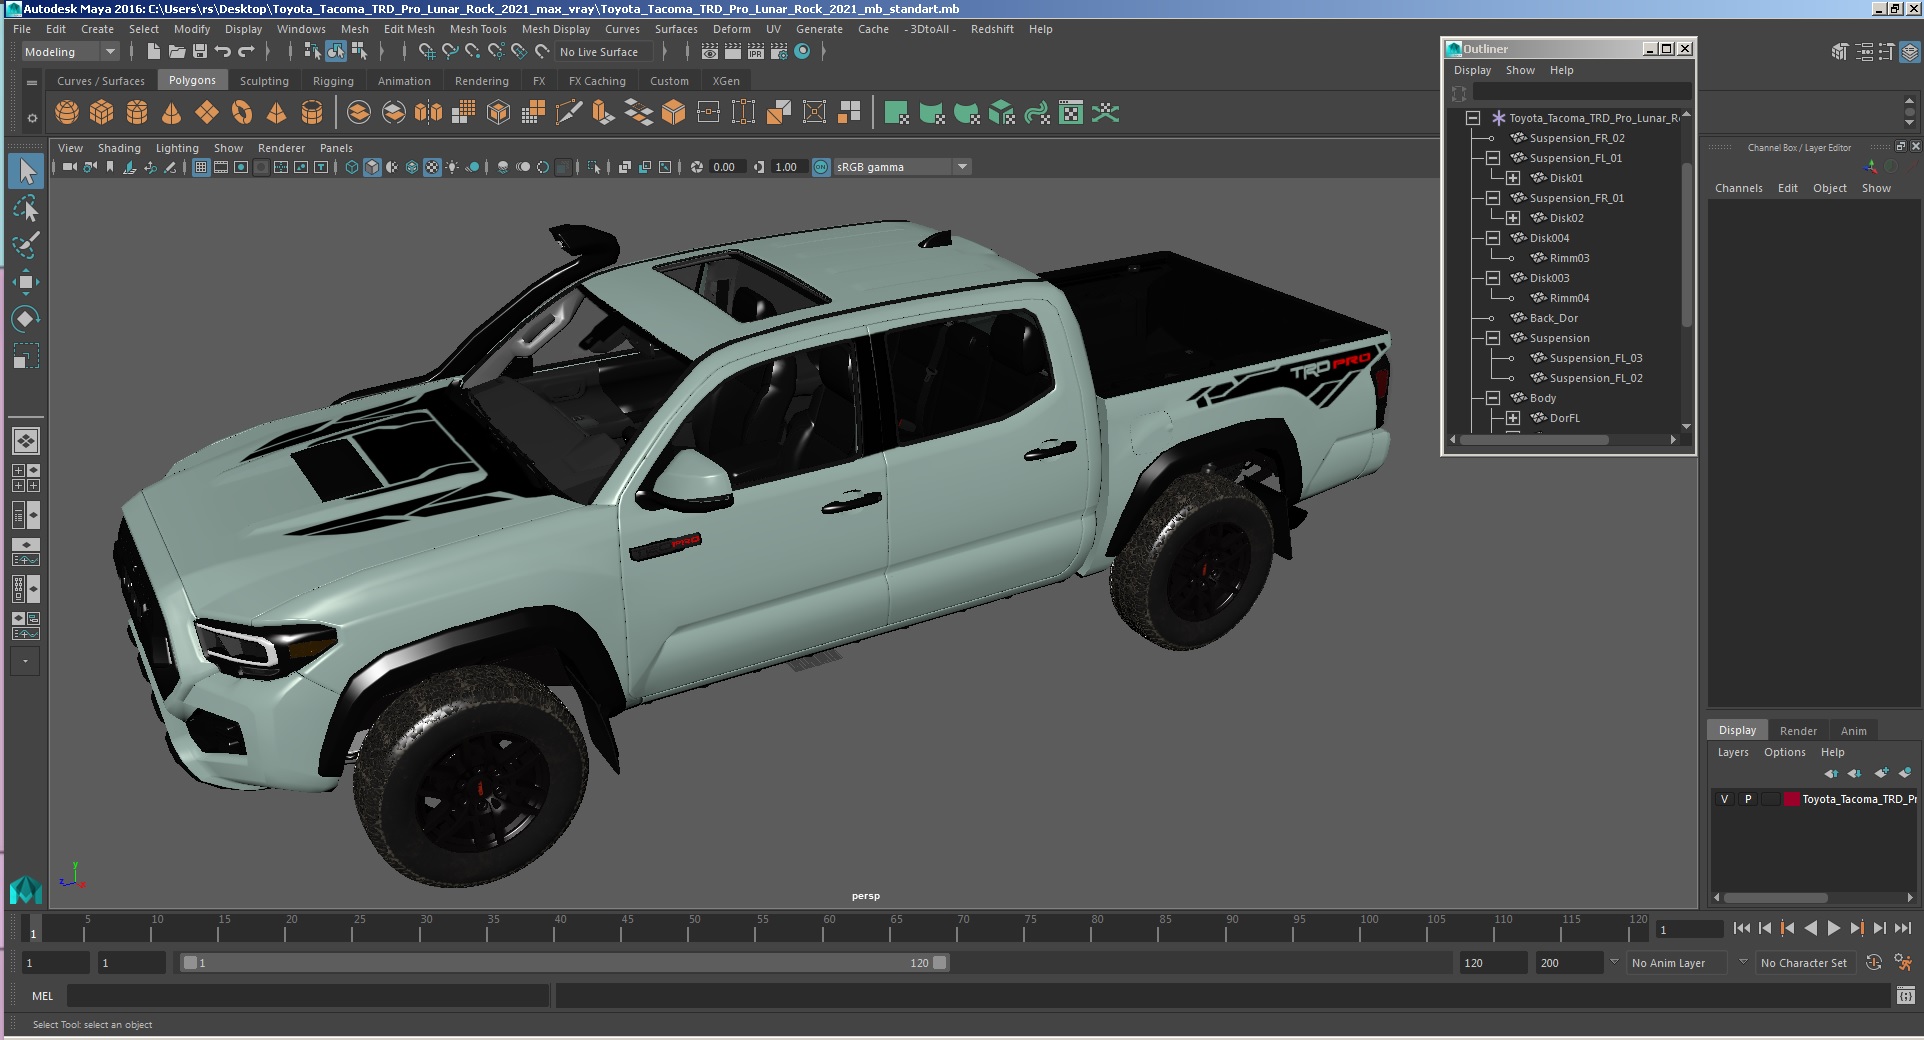Screen dimensions: 1924x1040
Task: Expand the Disk01 node
Action: 1513,178
